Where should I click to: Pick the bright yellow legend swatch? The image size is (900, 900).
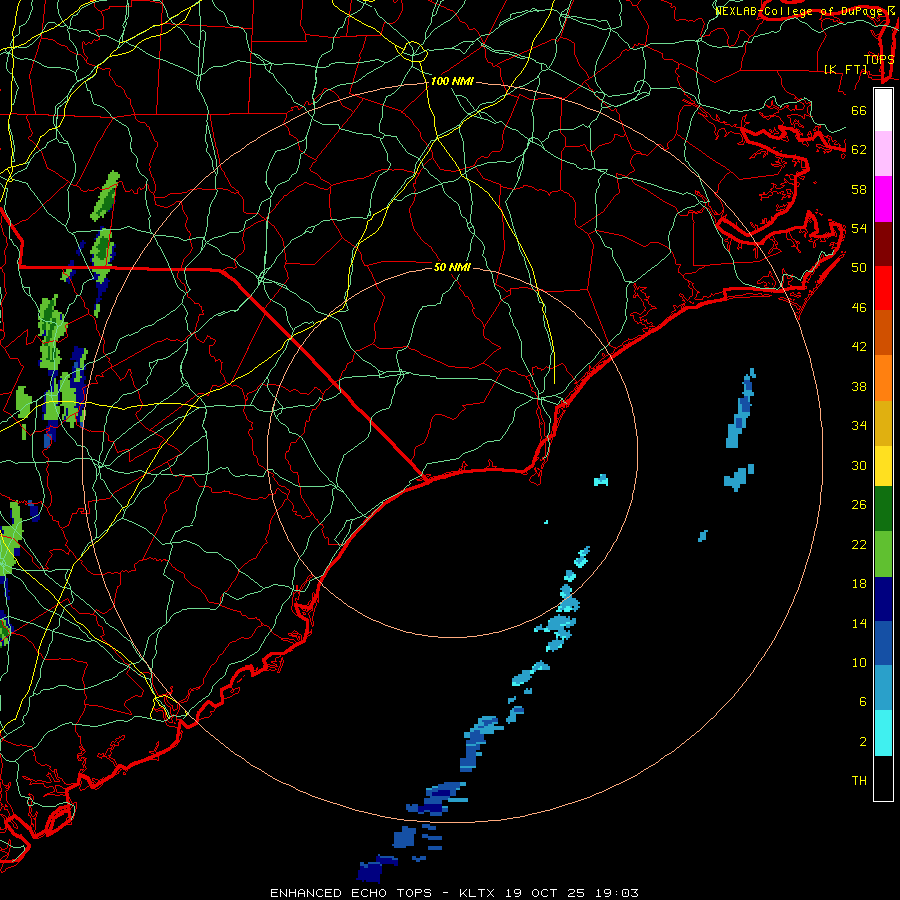pyautogui.click(x=883, y=466)
